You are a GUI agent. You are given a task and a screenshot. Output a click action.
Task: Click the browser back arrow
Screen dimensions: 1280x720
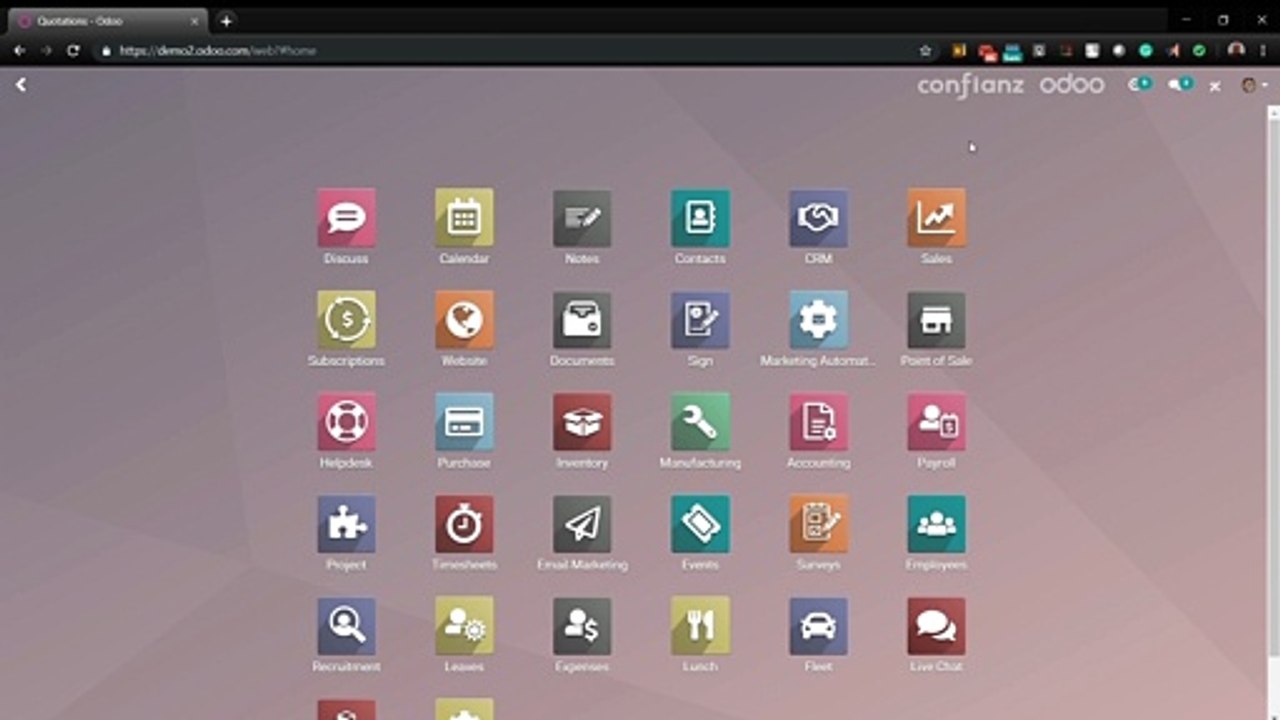click(x=20, y=50)
